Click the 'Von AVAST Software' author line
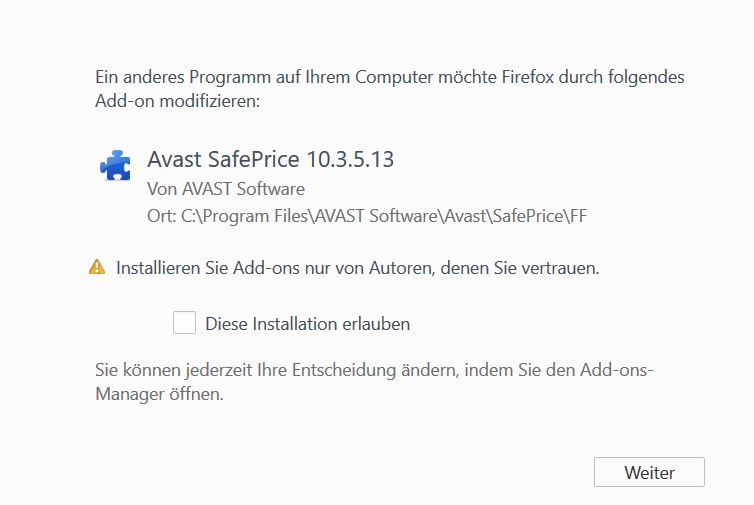The image size is (754, 505). pos(226,188)
